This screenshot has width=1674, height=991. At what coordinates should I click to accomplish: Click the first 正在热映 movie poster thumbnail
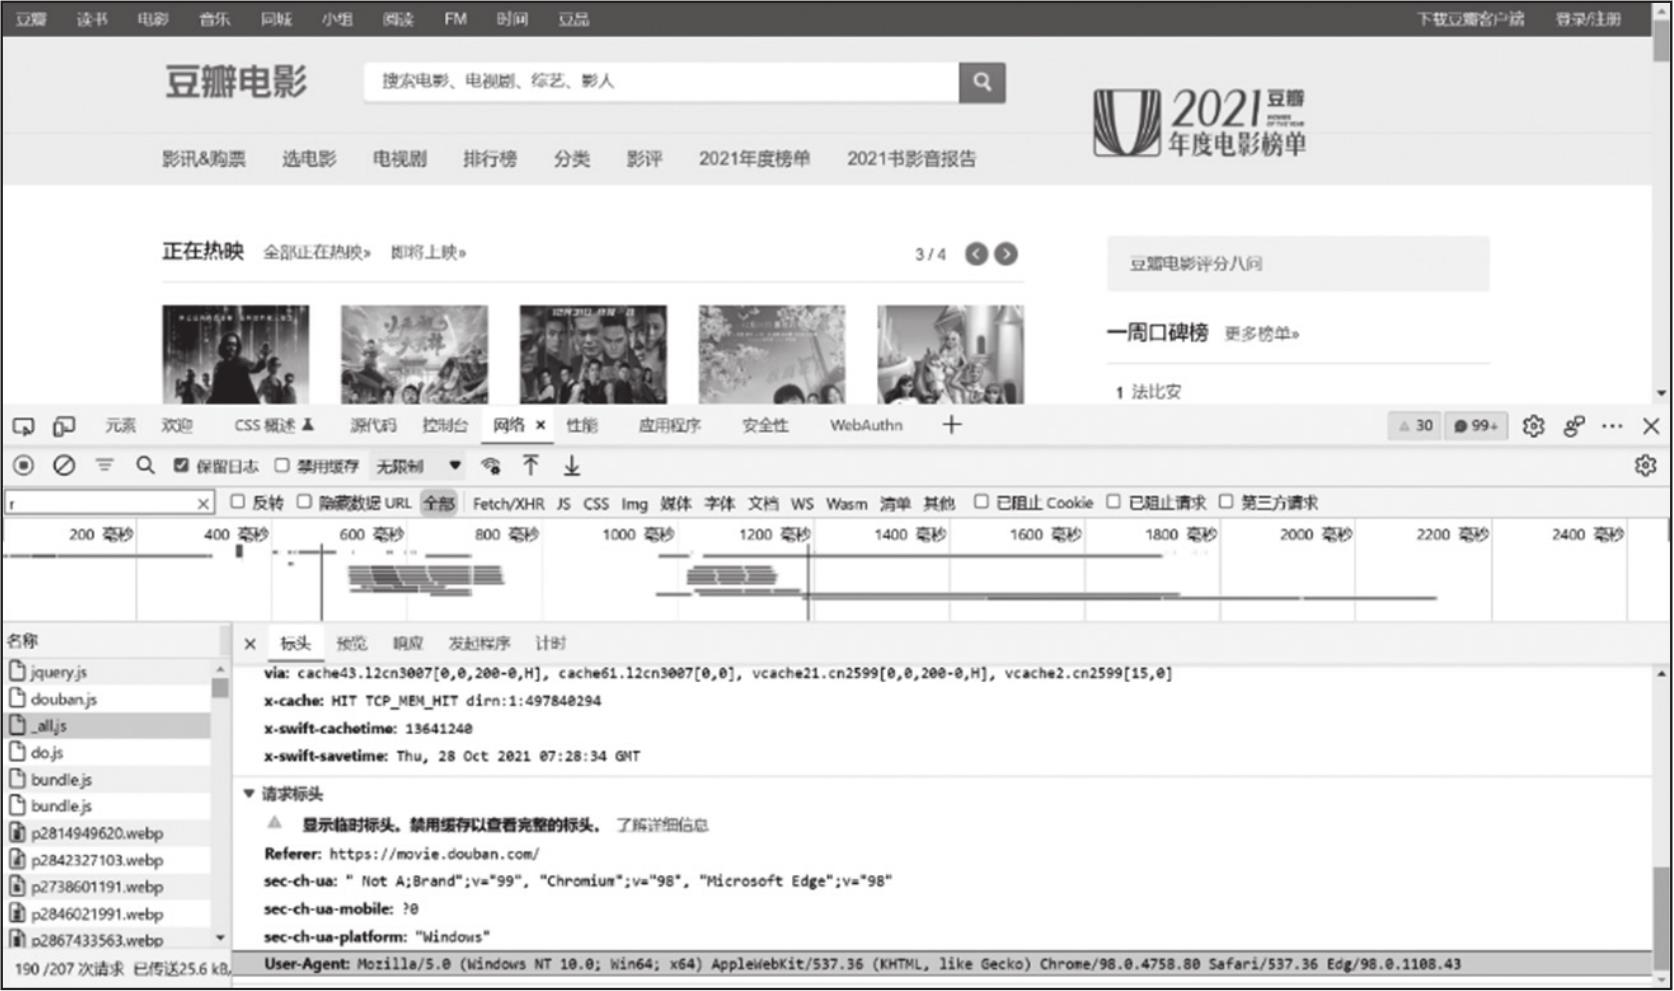coord(236,354)
